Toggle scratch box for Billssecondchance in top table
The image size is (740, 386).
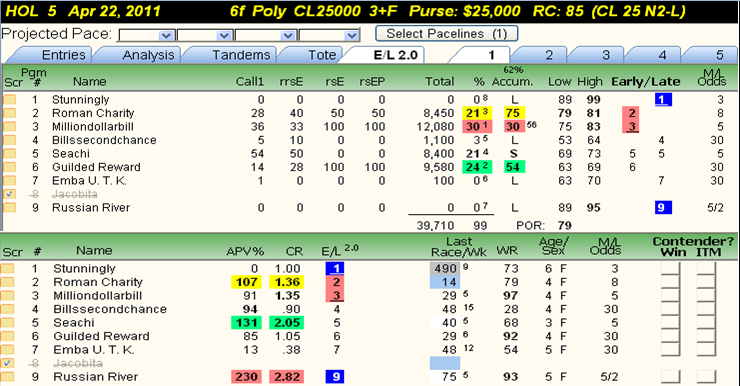point(9,140)
